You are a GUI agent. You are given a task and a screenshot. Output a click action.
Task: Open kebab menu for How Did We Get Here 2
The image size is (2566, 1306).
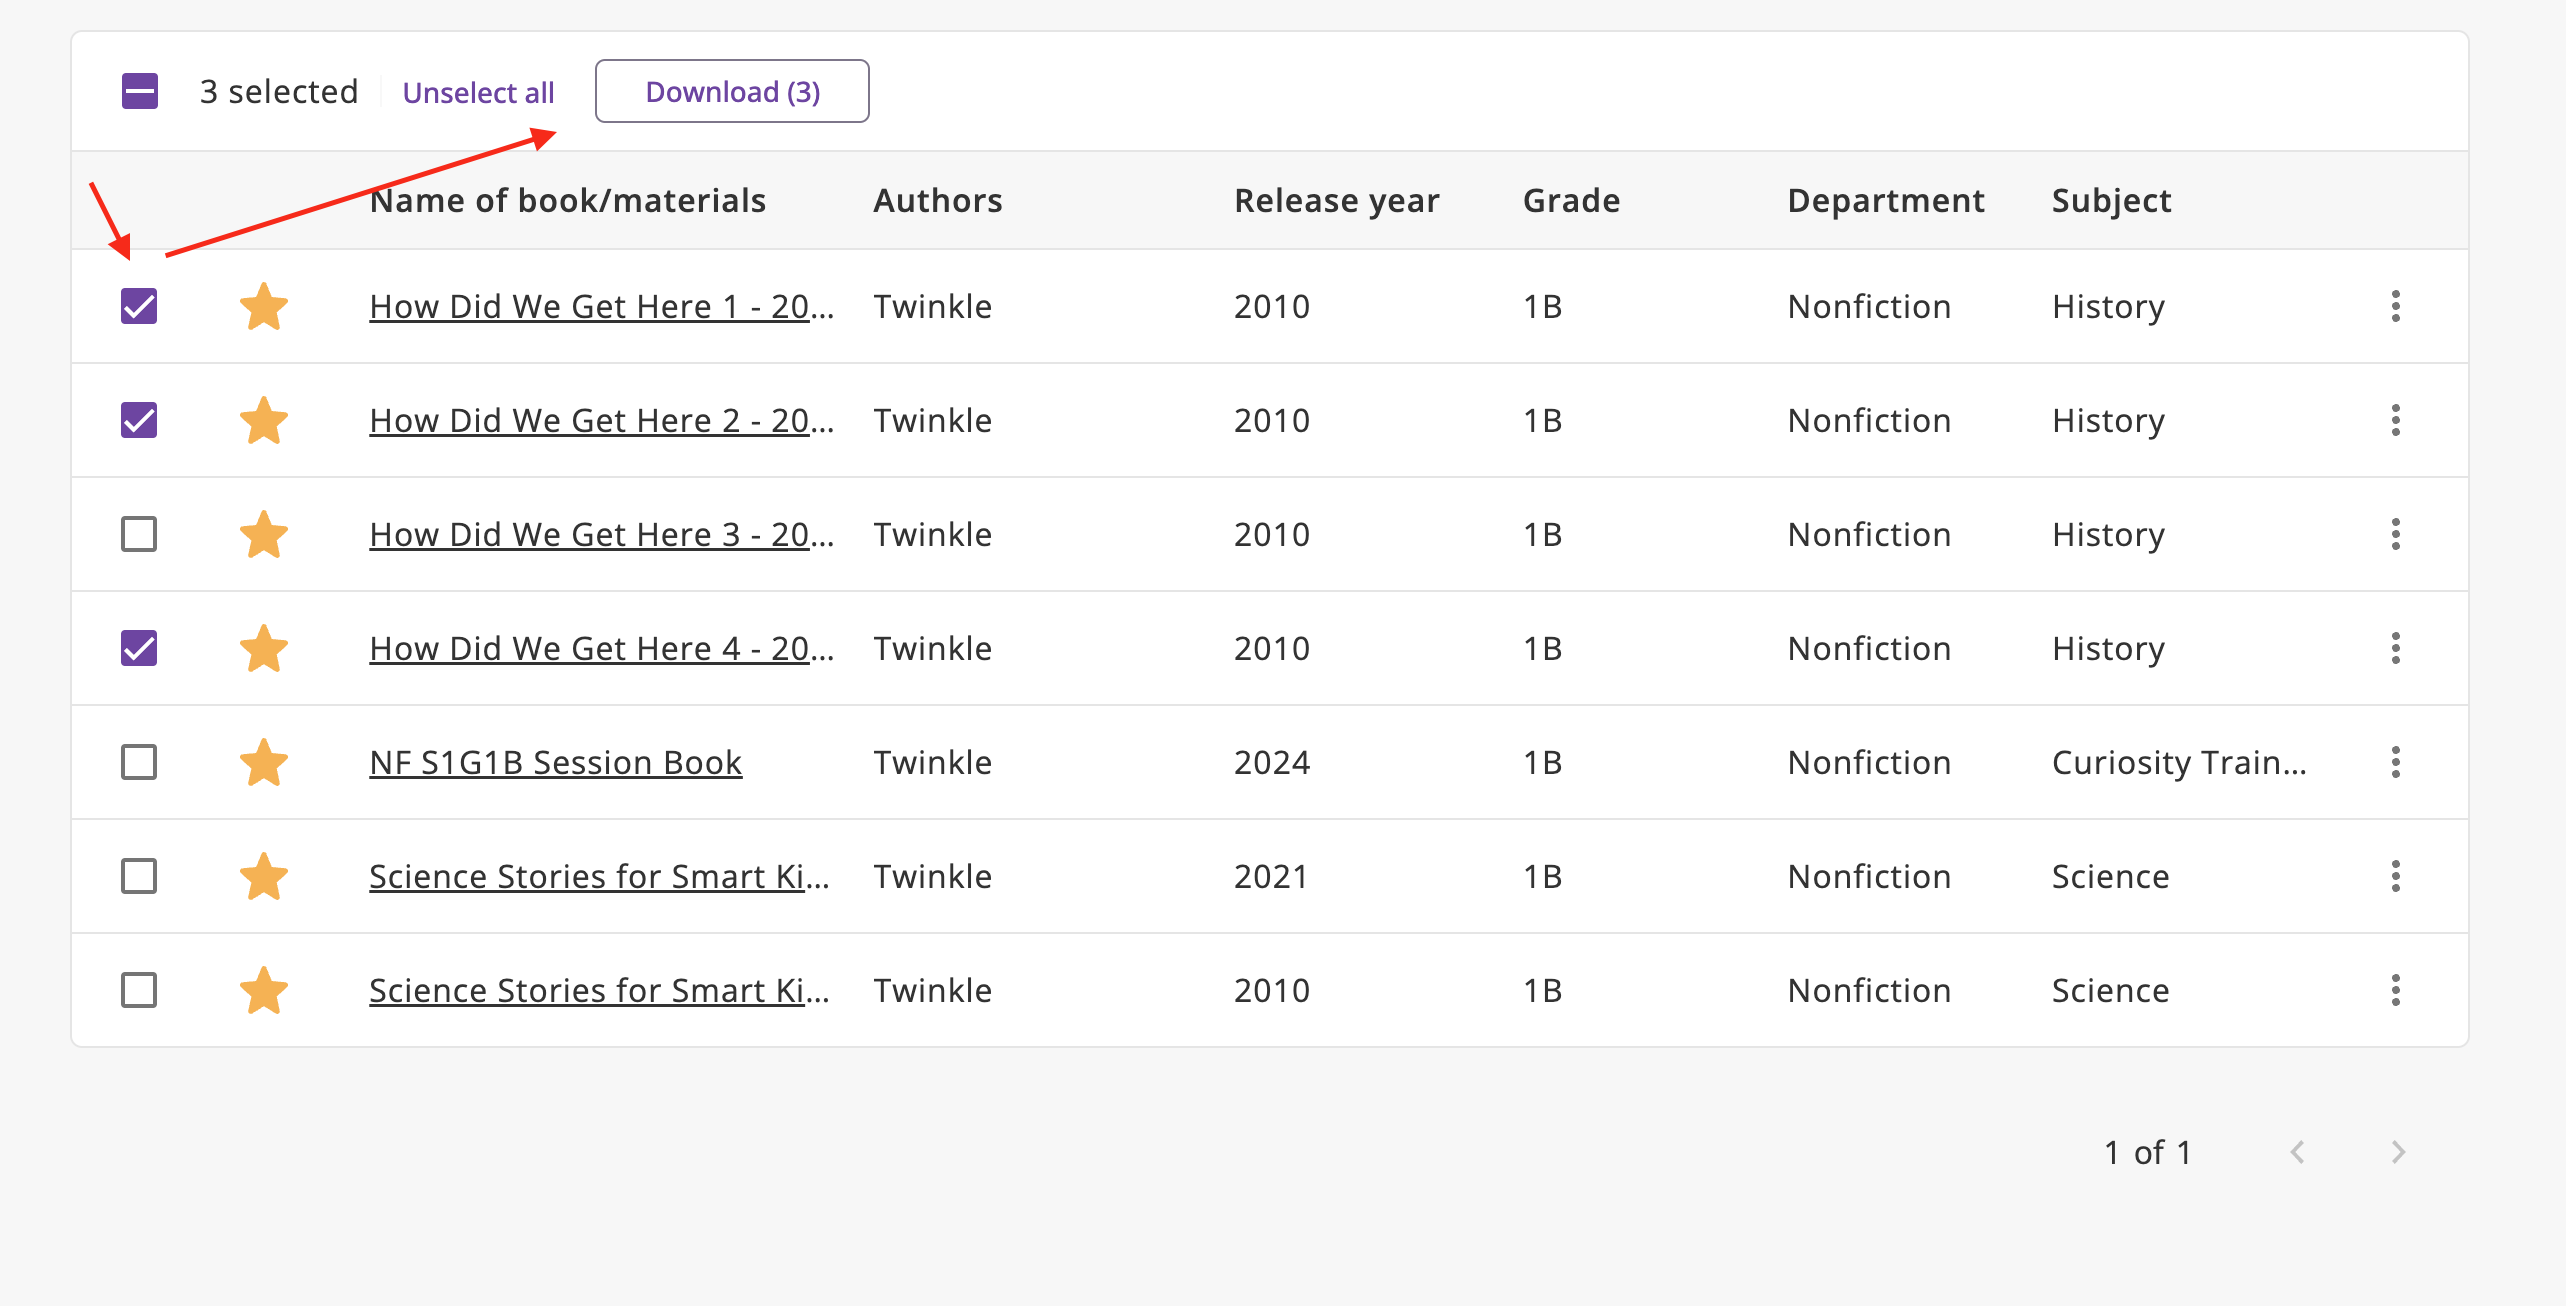(x=2395, y=421)
